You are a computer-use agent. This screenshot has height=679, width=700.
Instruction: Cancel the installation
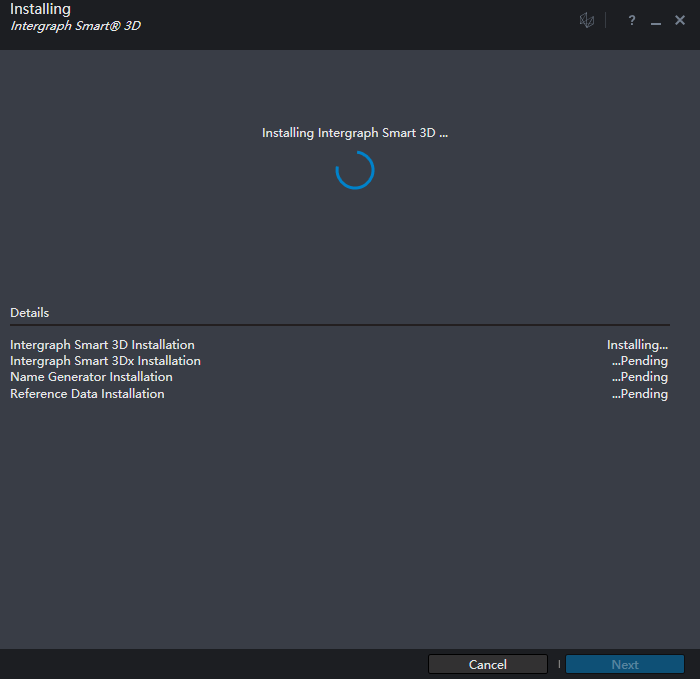pos(488,664)
